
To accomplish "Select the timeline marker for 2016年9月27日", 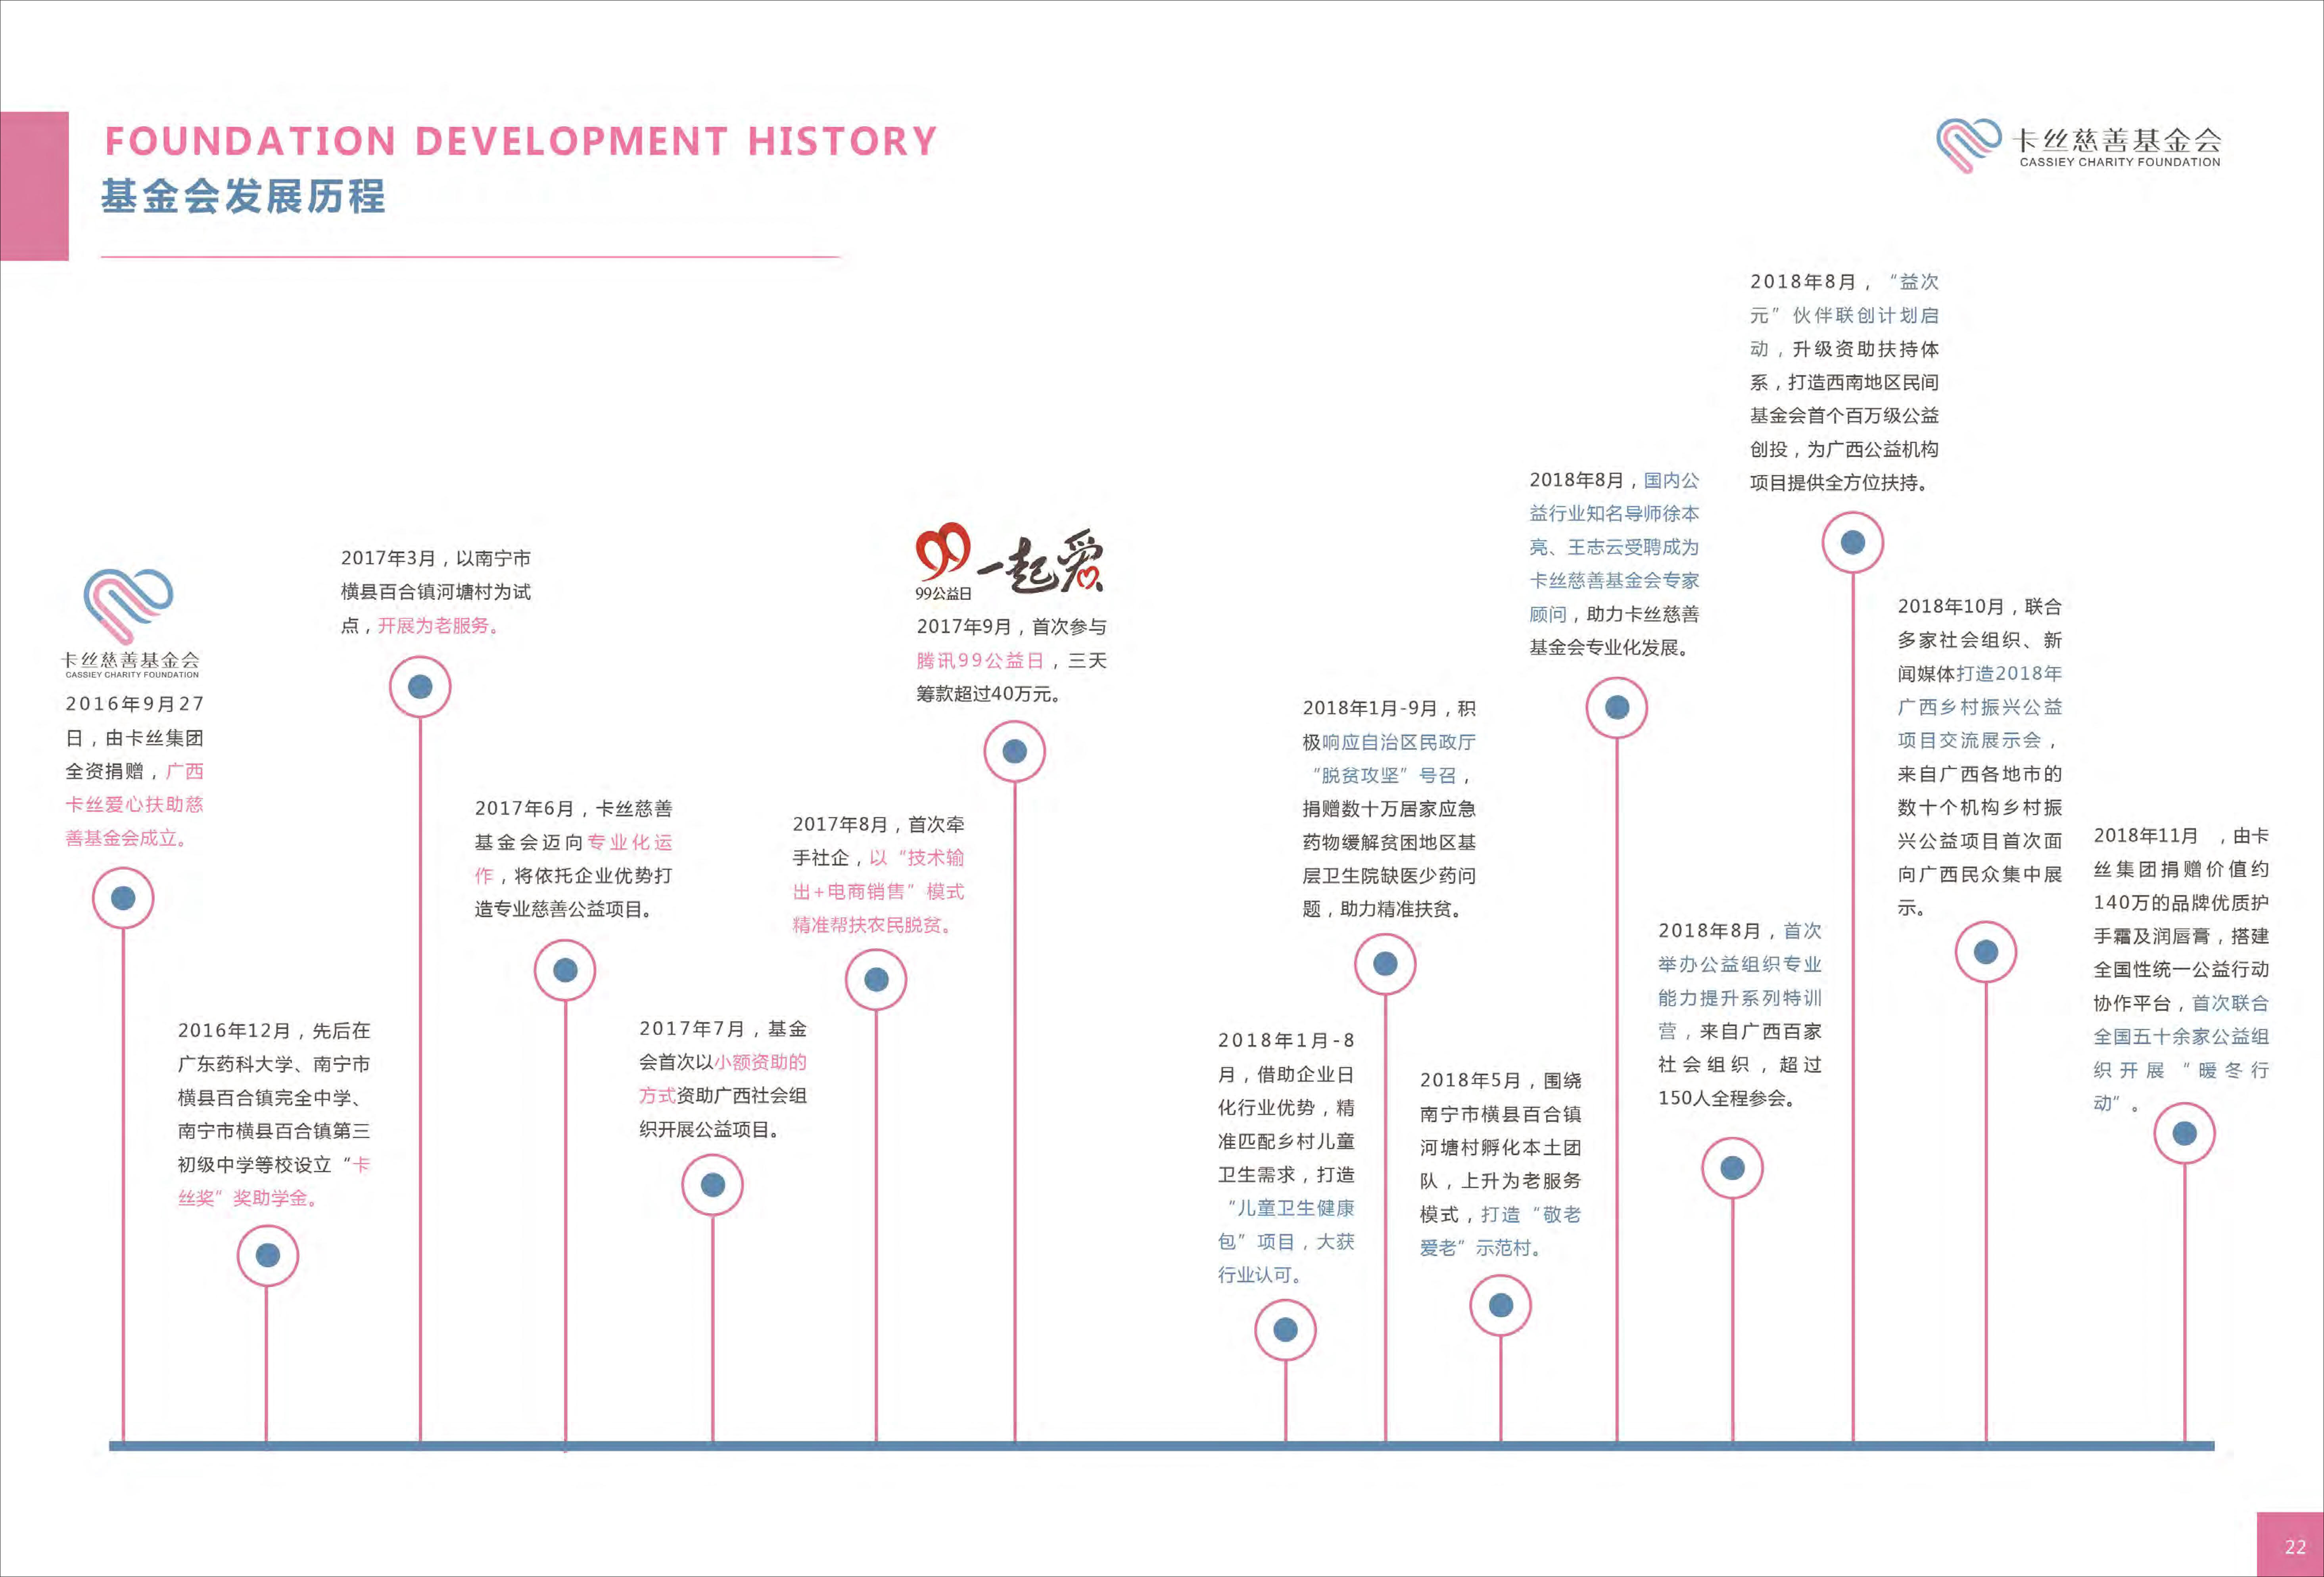I will (x=123, y=898).
